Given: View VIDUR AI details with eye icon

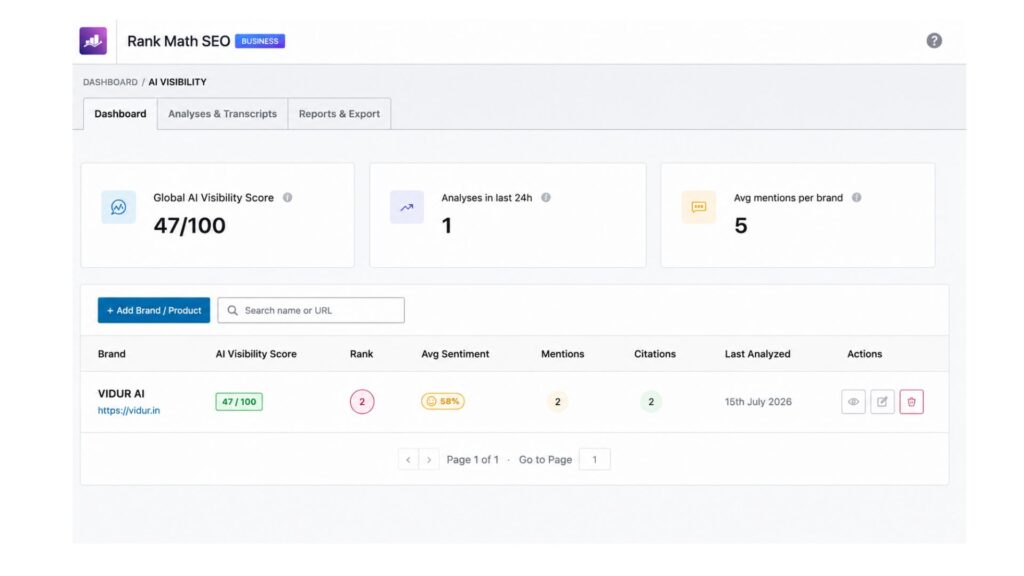Looking at the screenshot, I should 853,402.
